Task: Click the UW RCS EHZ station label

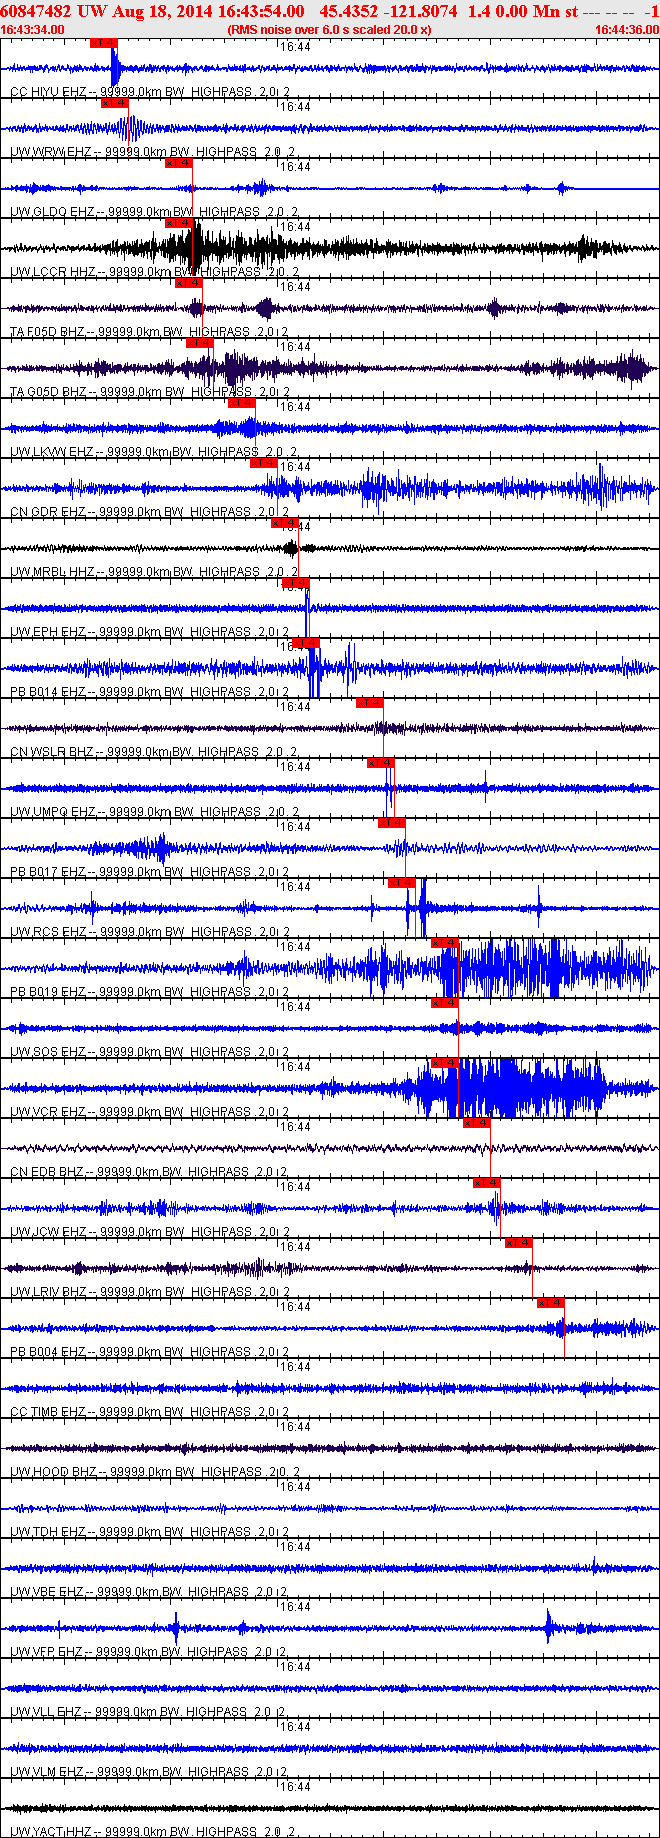Action: (x=48, y=932)
